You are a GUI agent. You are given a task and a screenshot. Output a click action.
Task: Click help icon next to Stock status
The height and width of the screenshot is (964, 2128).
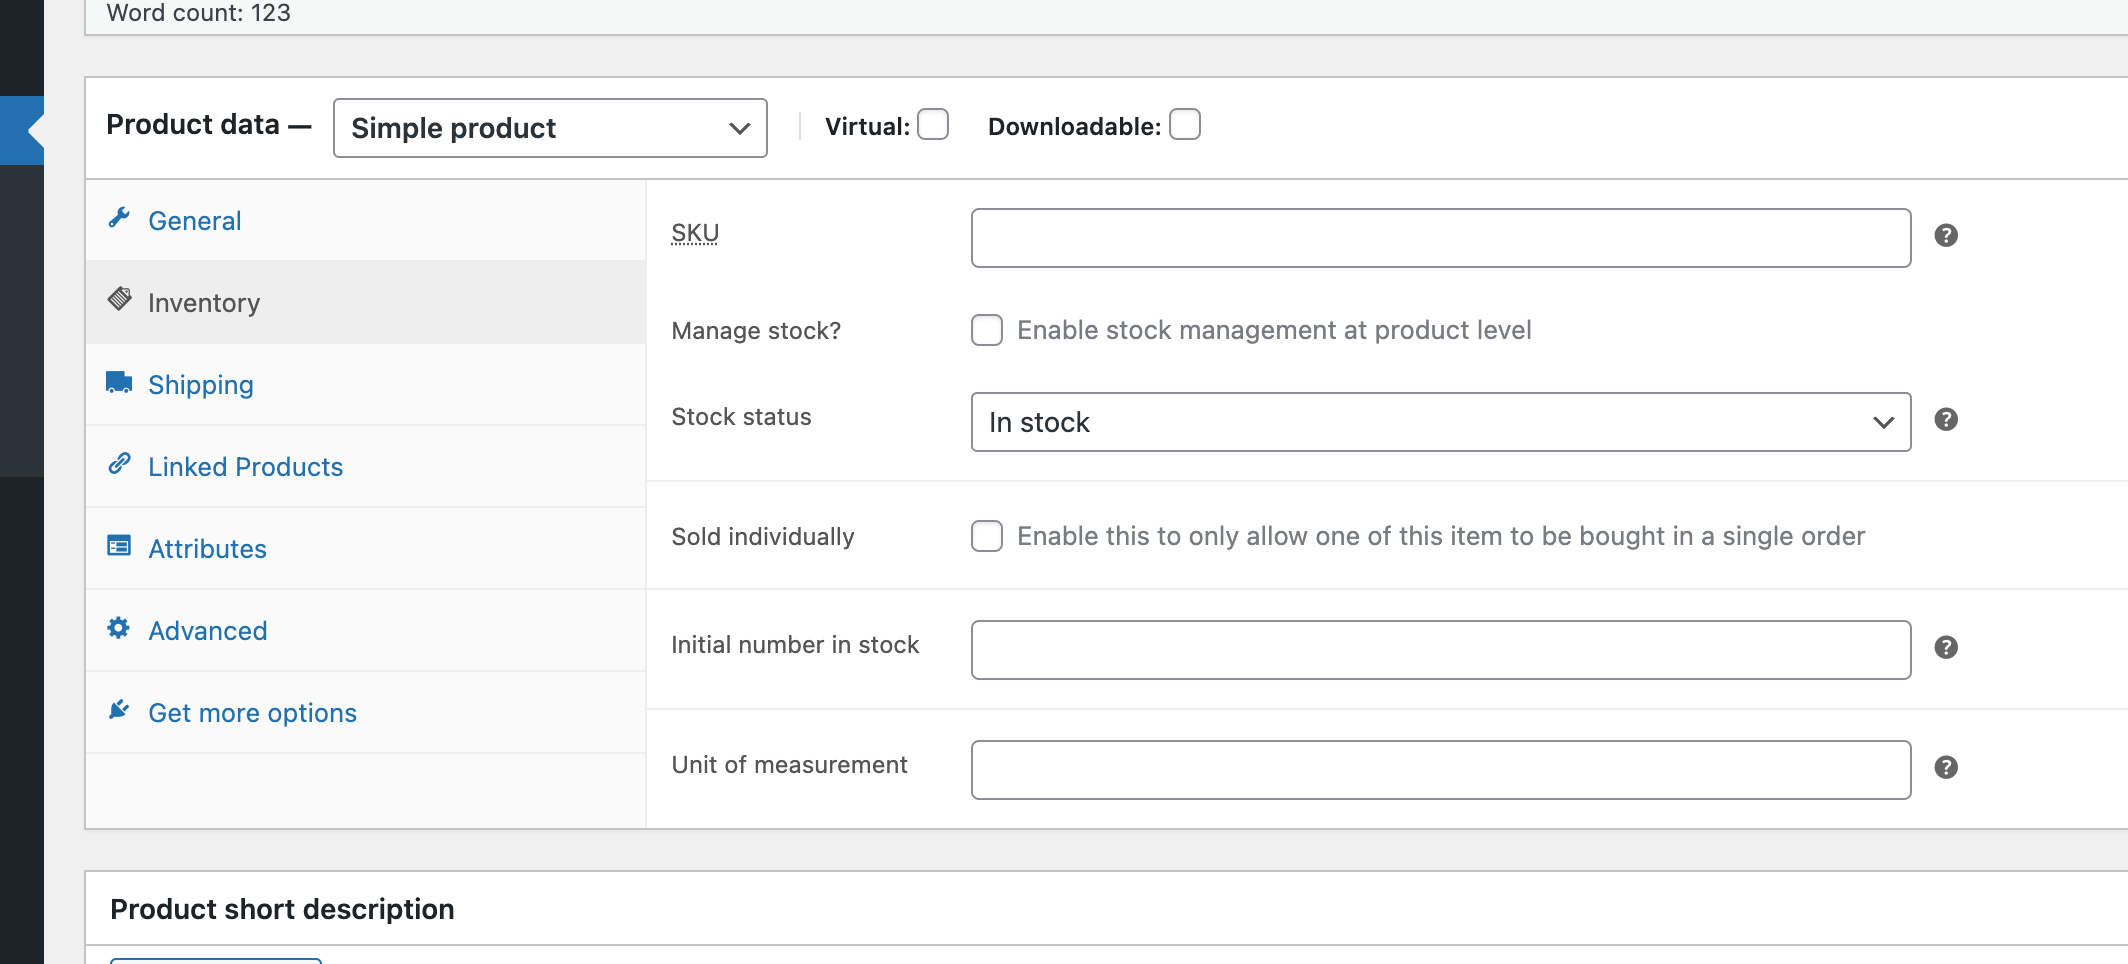point(1946,420)
